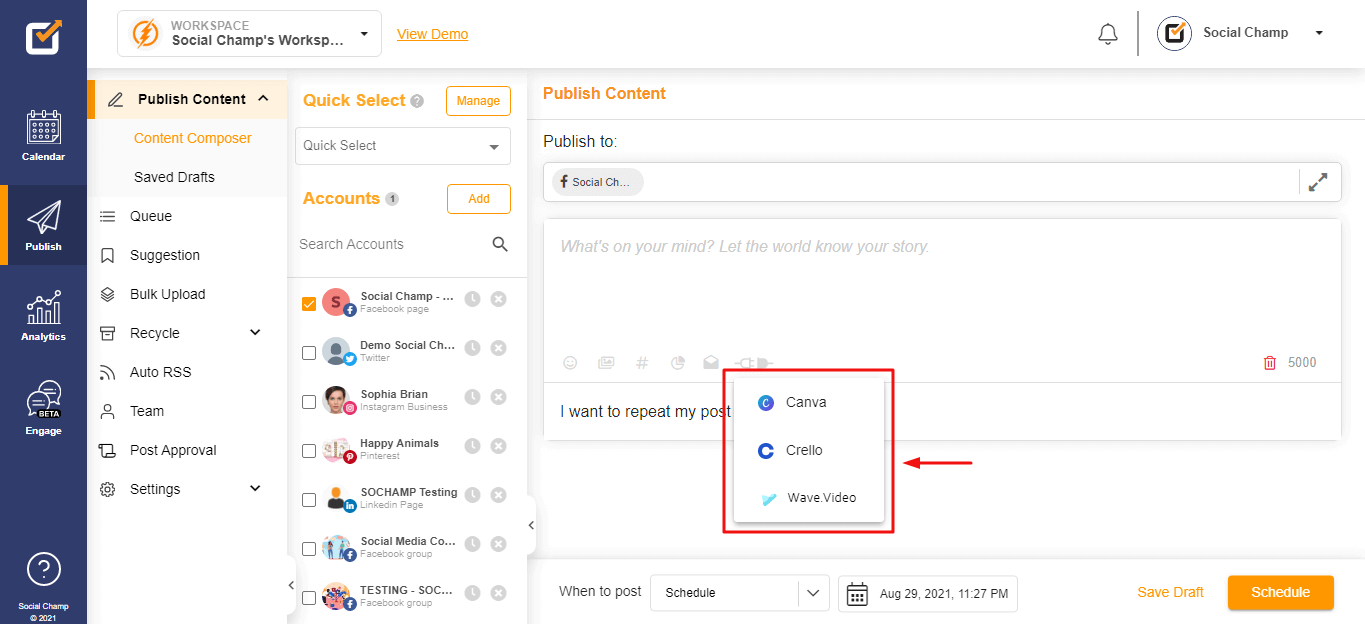Open the Social Champ profile menu
1365x624 pixels.
(1241, 33)
